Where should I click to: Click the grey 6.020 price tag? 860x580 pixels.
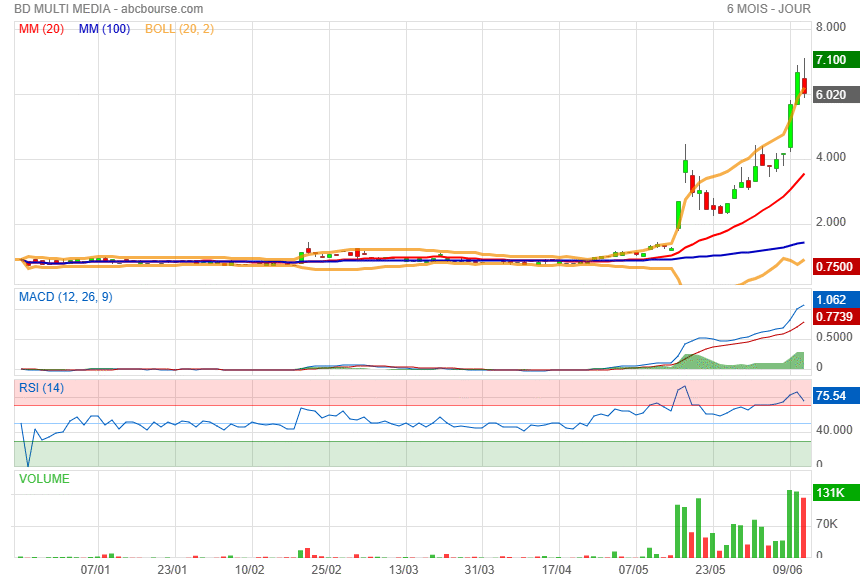point(836,94)
